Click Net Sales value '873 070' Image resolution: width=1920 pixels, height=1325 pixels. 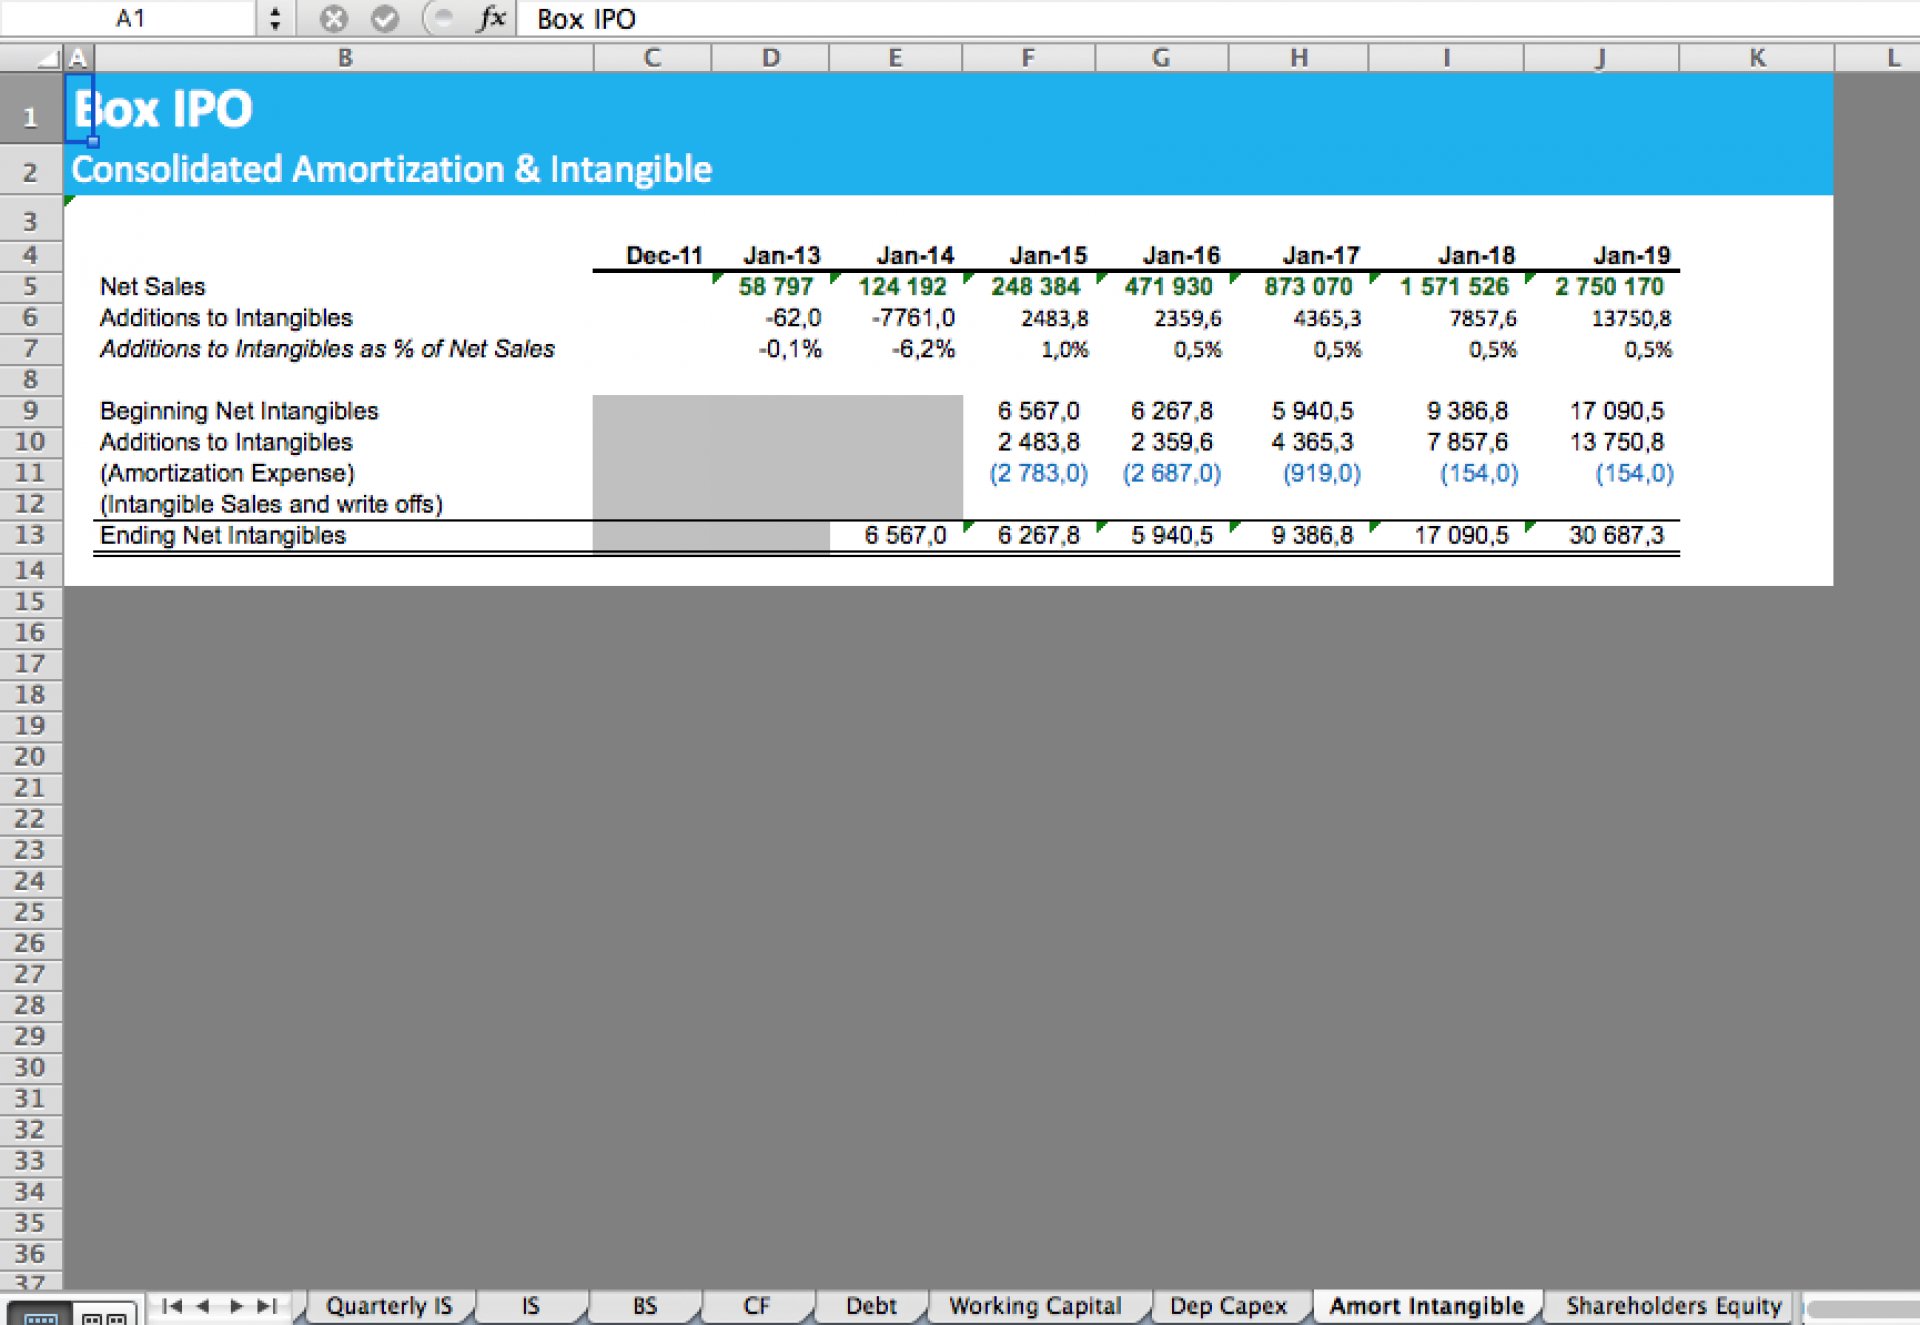click(1308, 287)
